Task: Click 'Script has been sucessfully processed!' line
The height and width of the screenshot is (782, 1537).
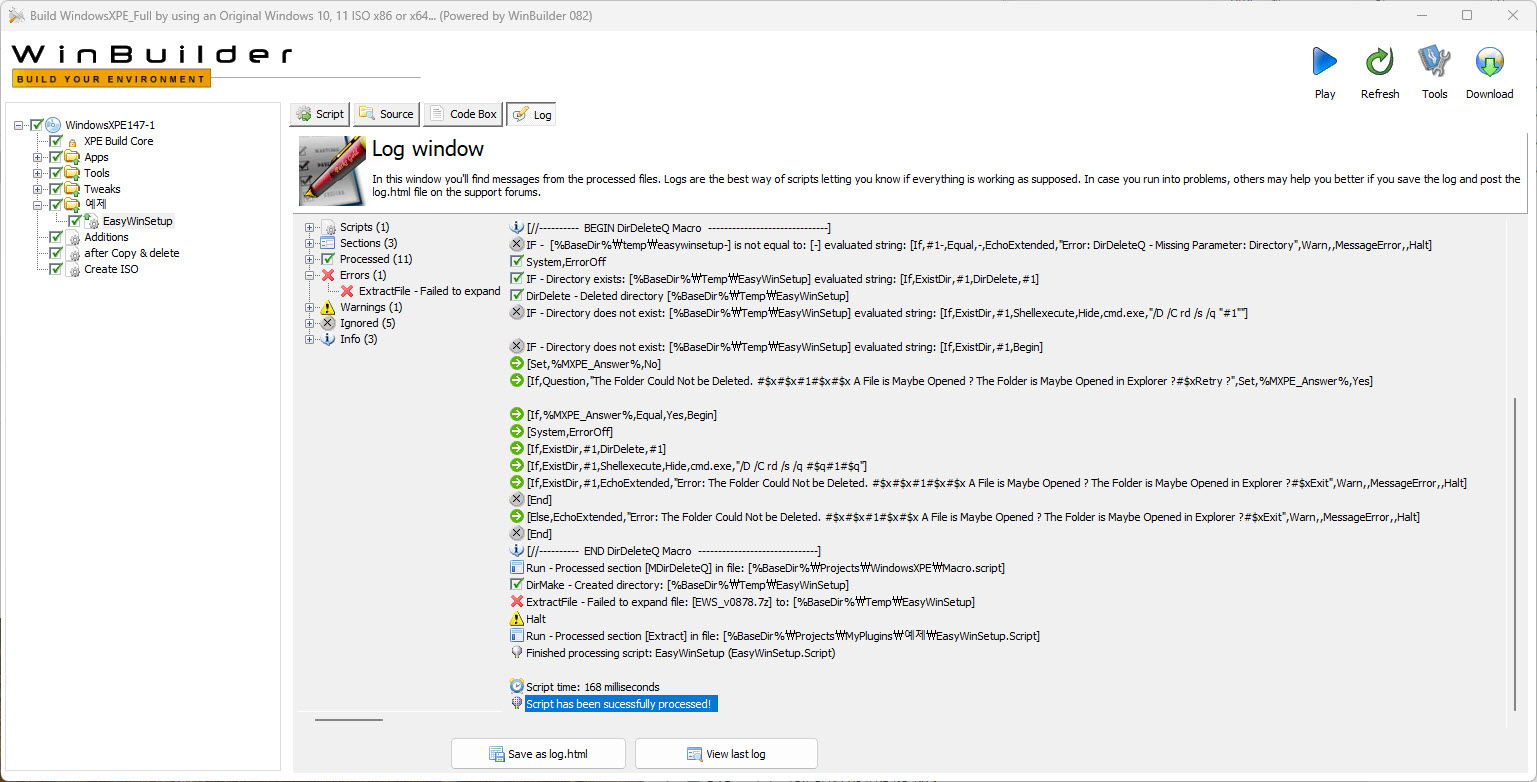Action: pos(619,704)
